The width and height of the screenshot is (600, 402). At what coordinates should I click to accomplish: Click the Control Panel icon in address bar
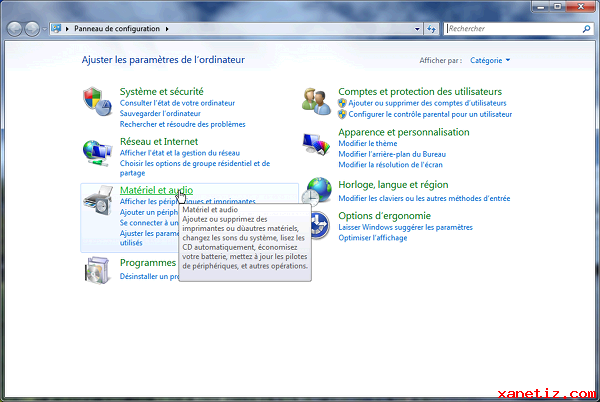56,29
